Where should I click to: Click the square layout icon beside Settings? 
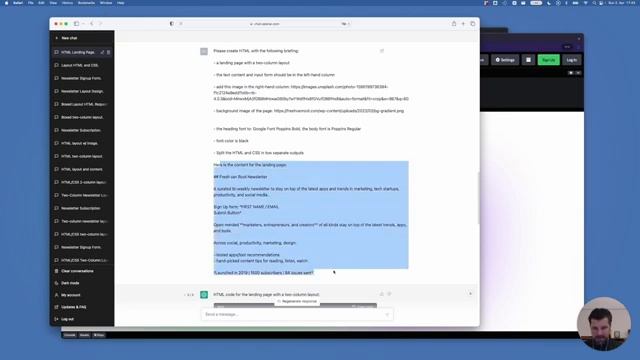coord(528,60)
